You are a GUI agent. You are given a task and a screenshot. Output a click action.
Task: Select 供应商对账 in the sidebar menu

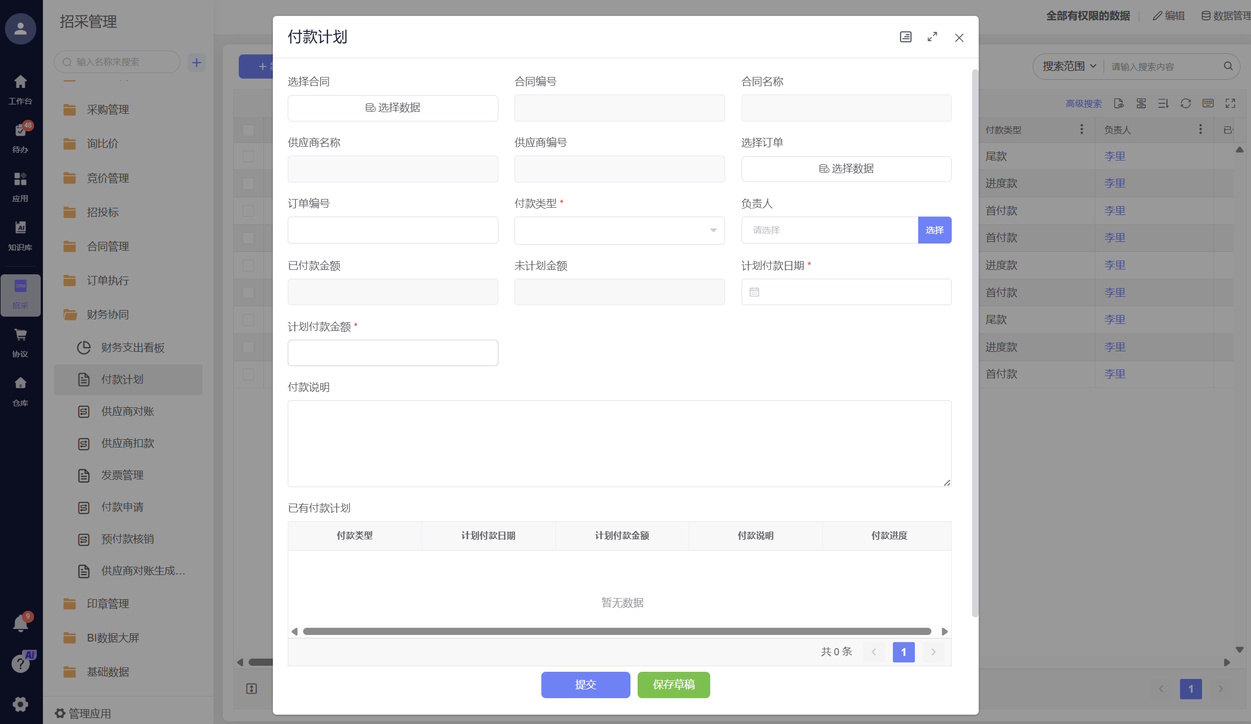pos(127,411)
